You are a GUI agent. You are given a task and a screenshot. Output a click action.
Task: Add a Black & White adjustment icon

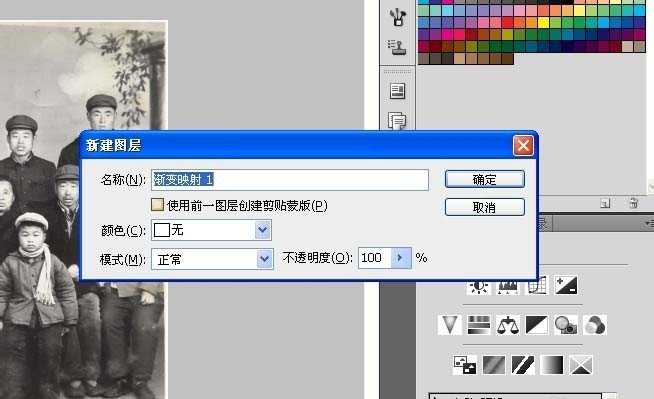tap(537, 324)
